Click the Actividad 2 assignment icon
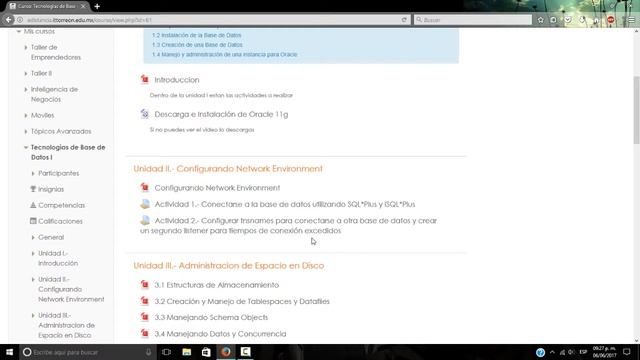 [145, 220]
